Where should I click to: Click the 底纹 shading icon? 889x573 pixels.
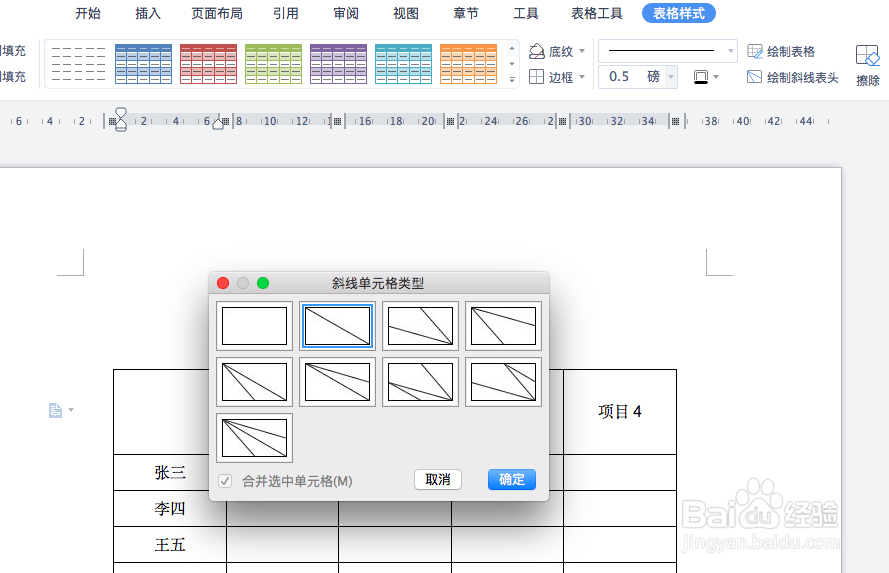pyautogui.click(x=536, y=52)
